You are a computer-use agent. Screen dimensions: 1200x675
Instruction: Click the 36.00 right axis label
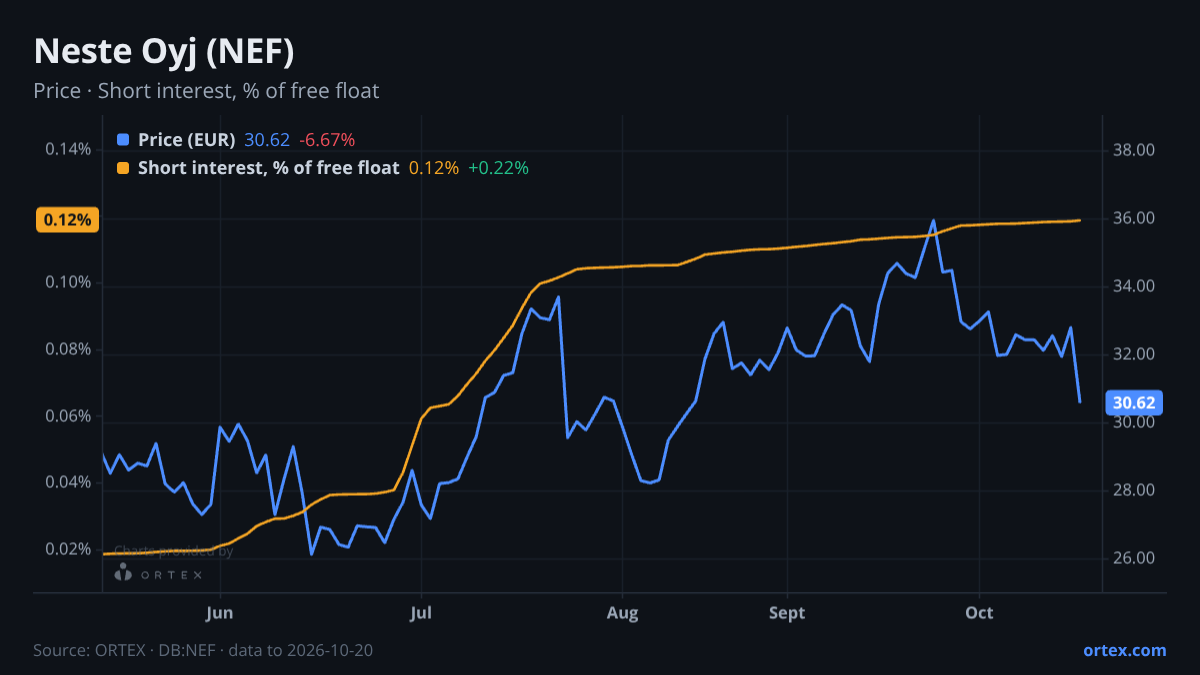(1134, 218)
